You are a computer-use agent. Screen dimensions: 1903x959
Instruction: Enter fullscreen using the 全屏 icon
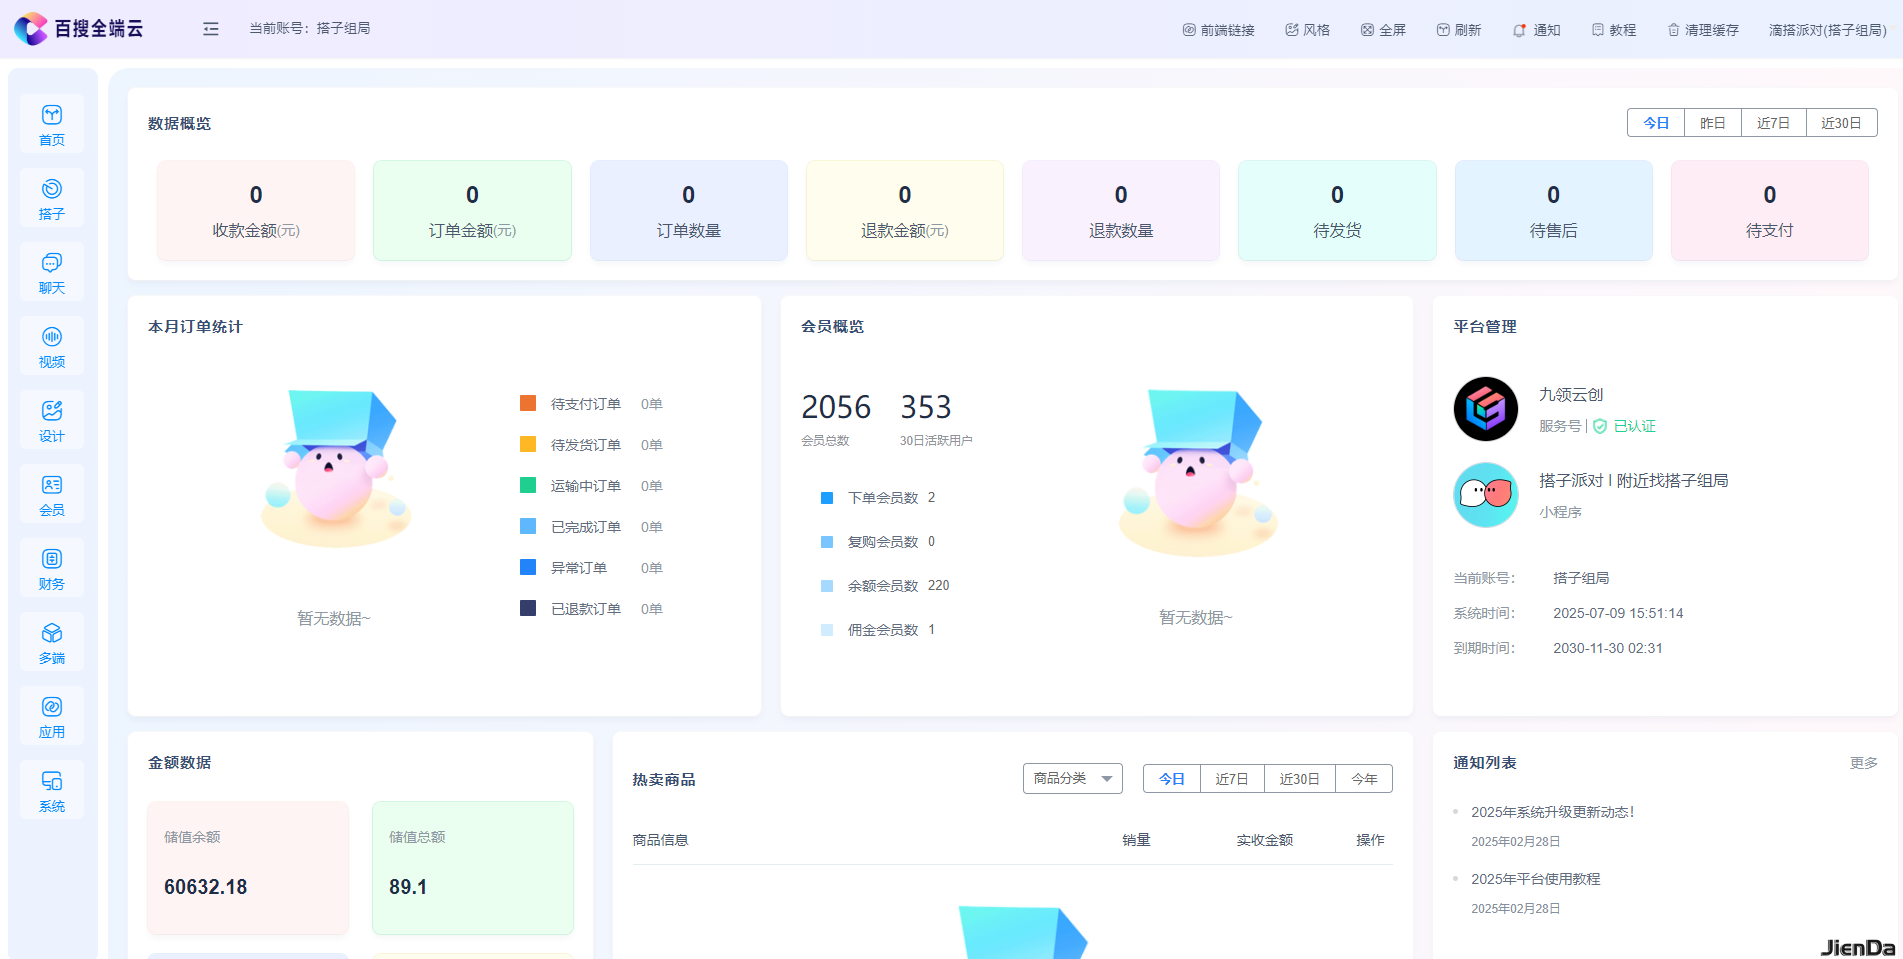click(x=1383, y=29)
